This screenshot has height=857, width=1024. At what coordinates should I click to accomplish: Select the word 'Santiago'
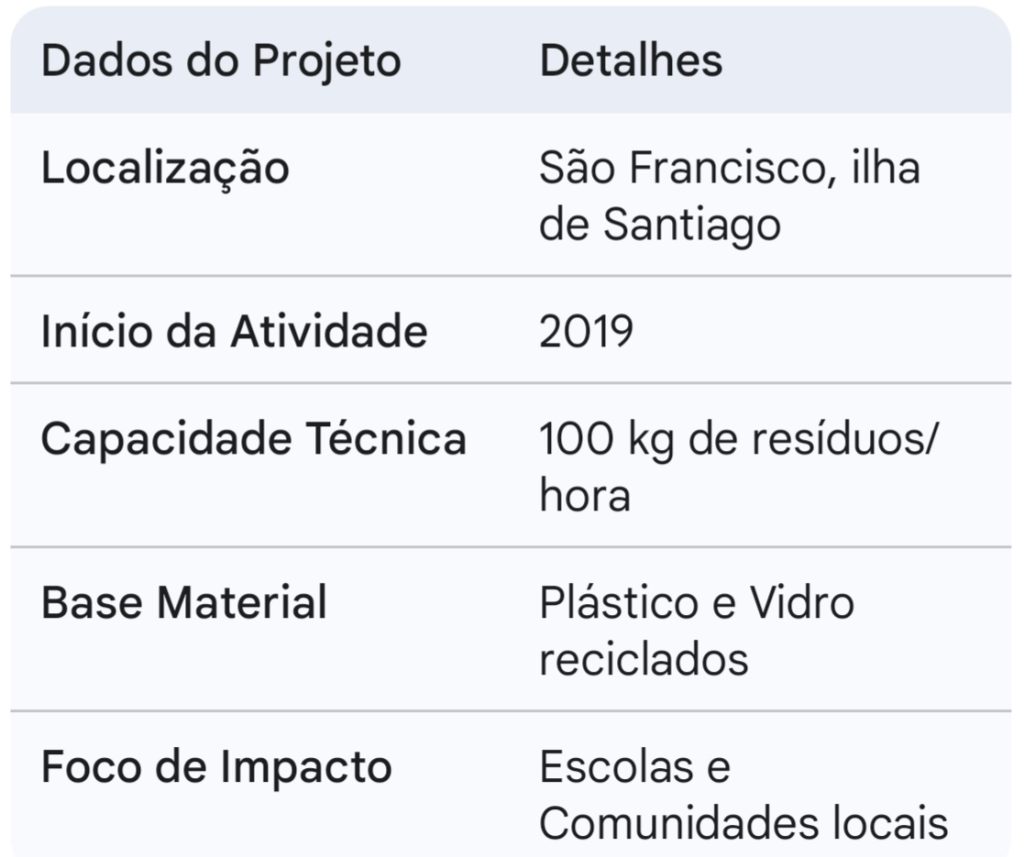point(691,225)
